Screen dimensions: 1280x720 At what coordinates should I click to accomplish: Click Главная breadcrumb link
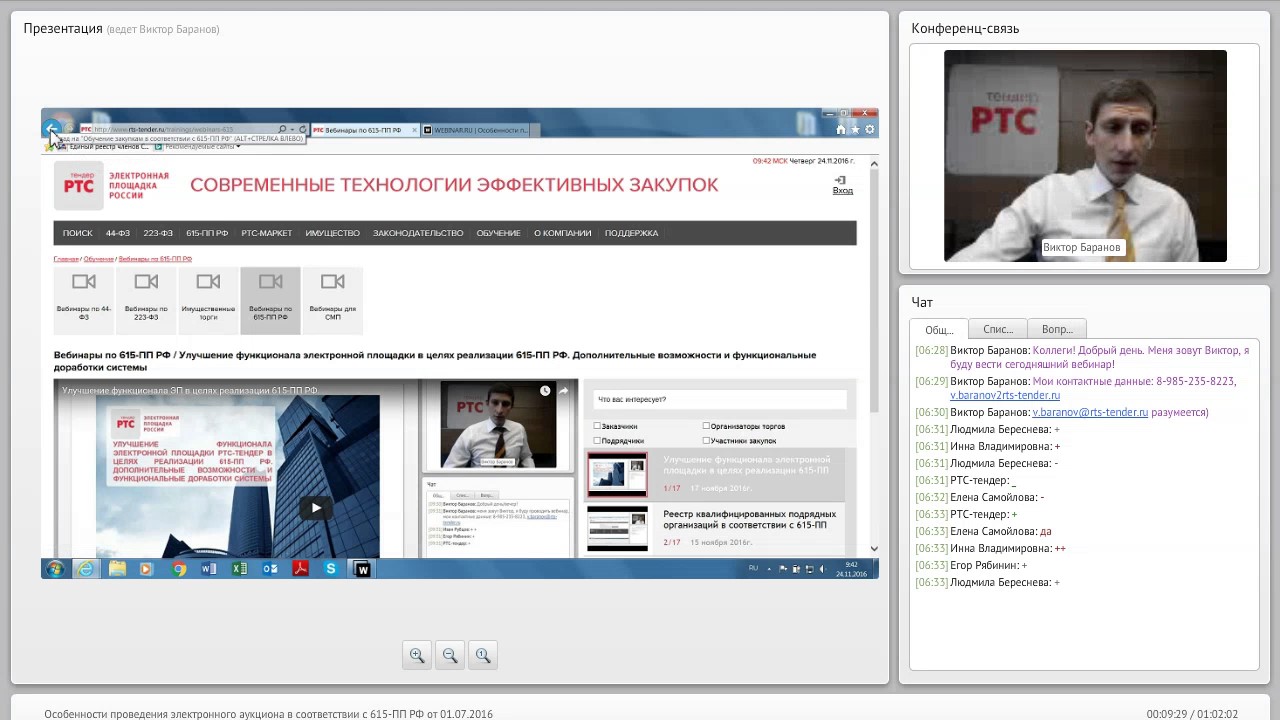point(66,259)
